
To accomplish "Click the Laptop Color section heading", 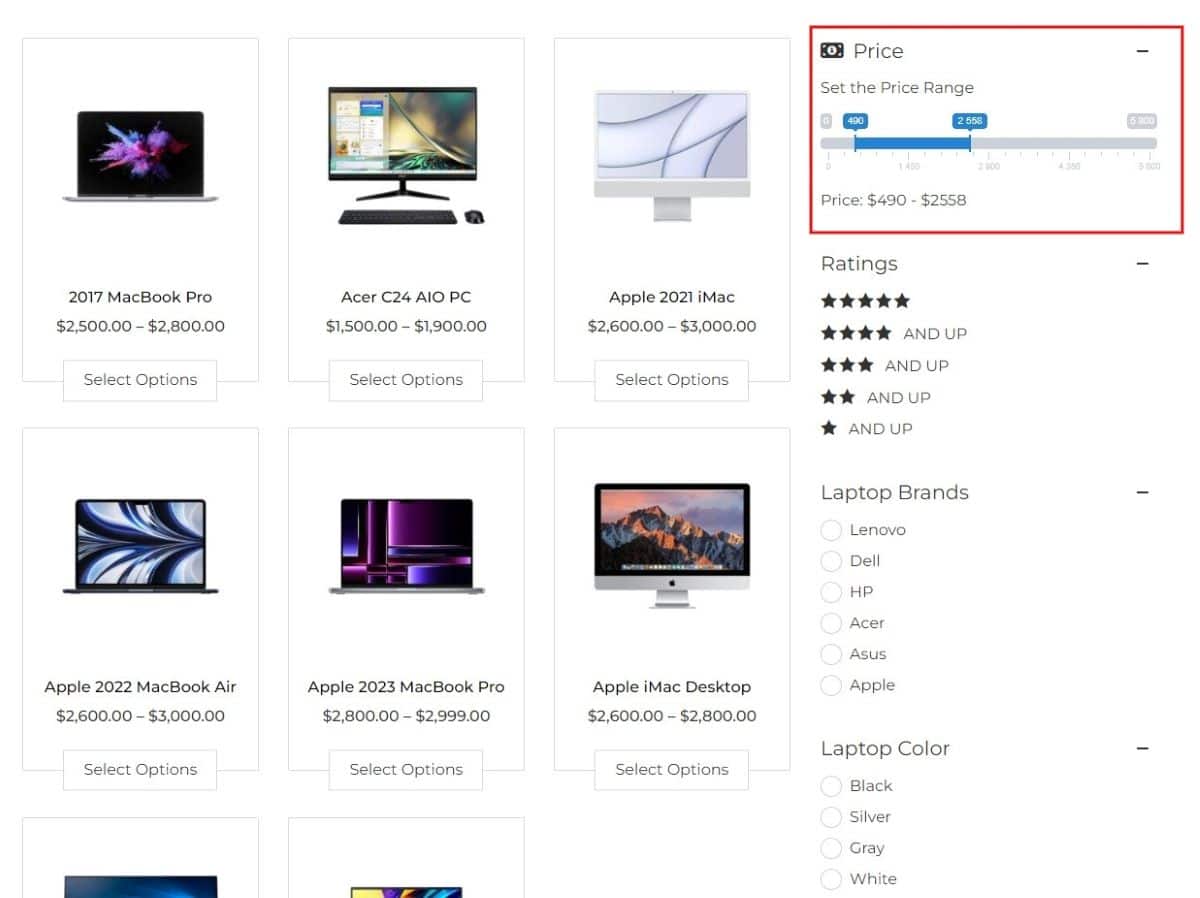I will point(885,748).
